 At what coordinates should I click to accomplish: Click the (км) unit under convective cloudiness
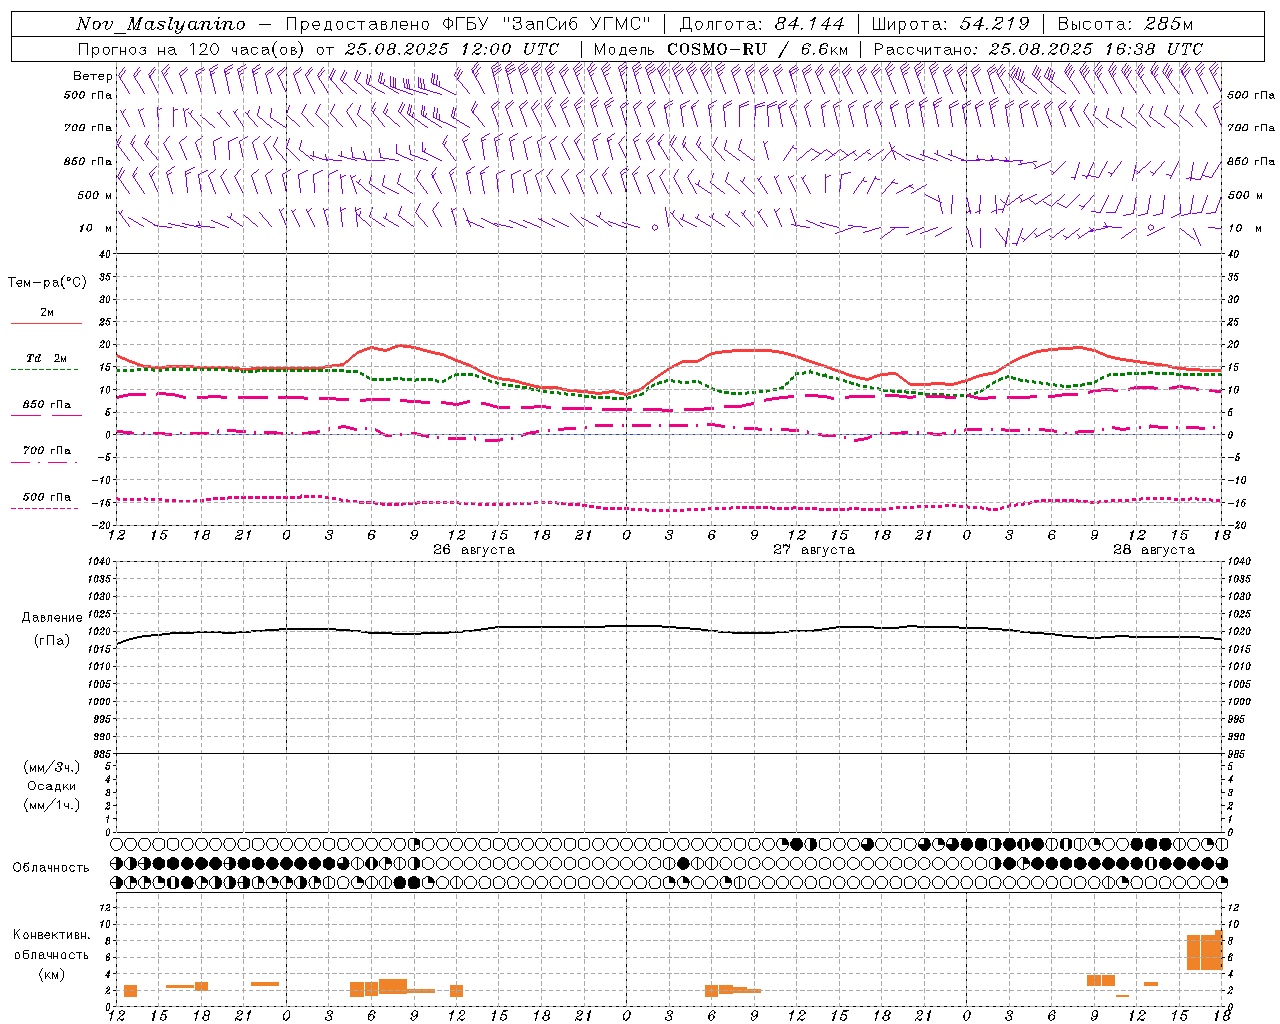52,974
